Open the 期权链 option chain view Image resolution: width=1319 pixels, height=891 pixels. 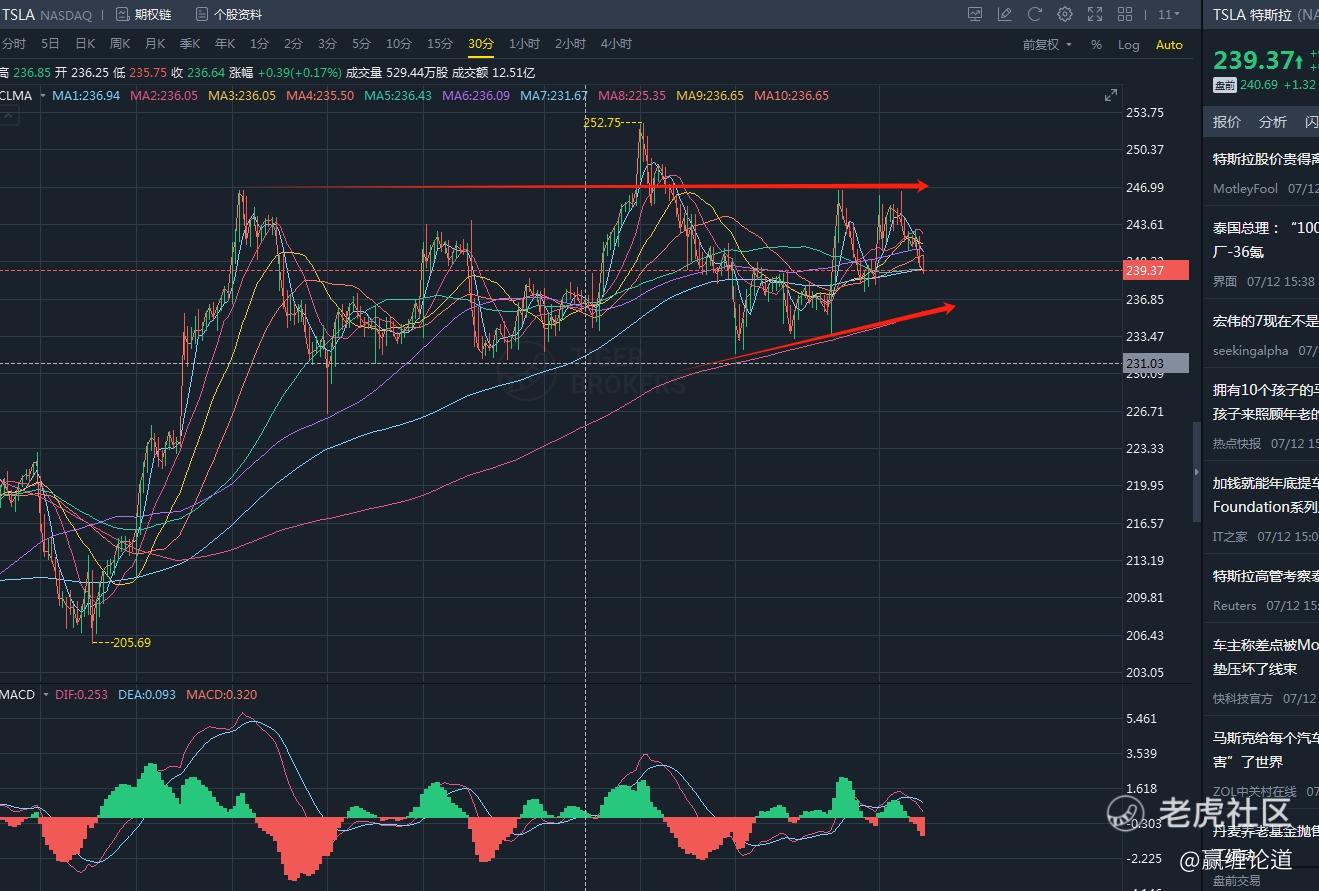coord(144,15)
